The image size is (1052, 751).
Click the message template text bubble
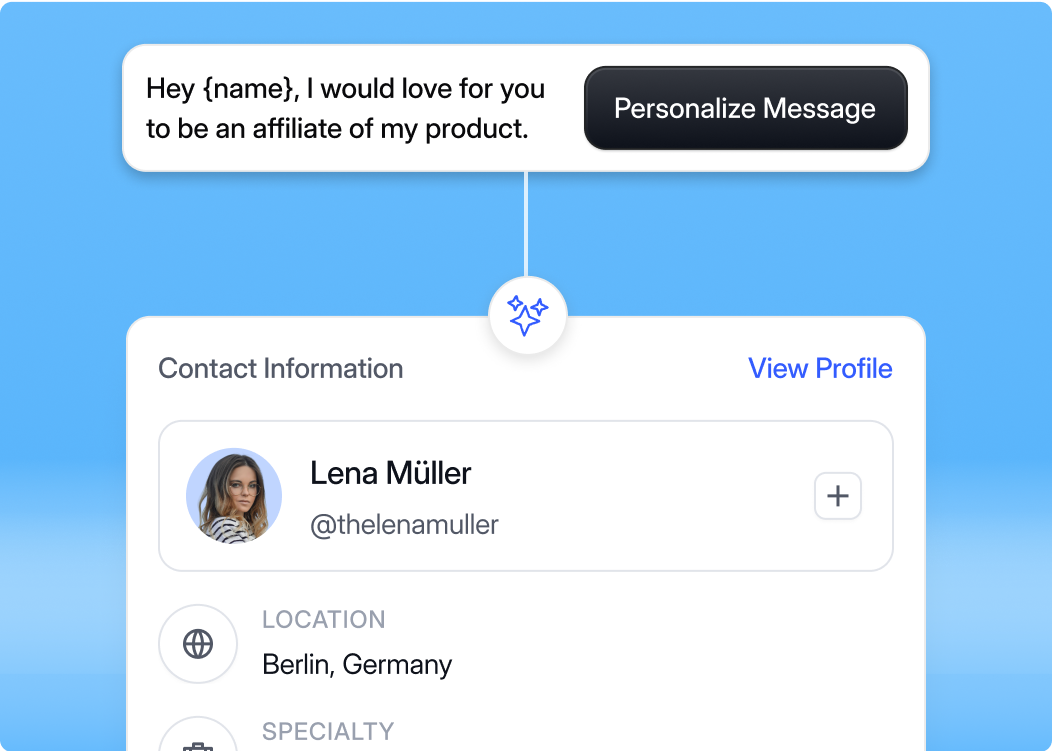coord(346,108)
